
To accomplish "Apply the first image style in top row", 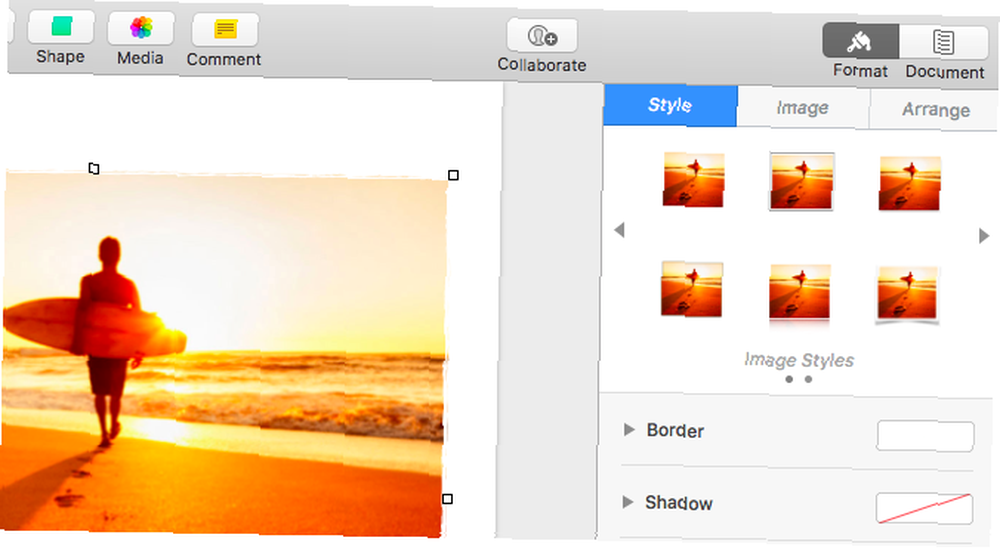I will click(694, 179).
